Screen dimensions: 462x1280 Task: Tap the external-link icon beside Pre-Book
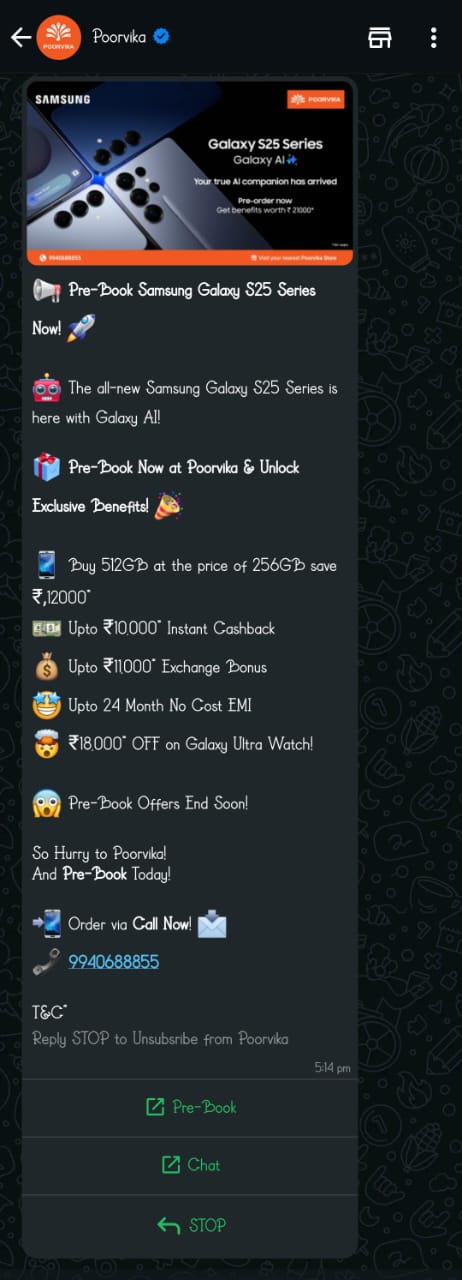[155, 1107]
